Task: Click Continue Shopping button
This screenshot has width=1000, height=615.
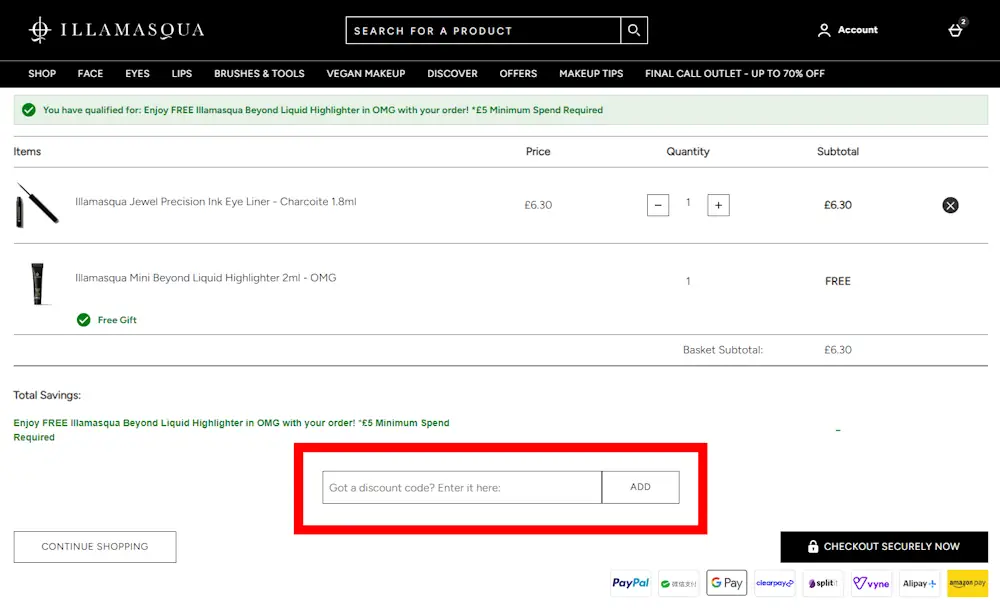Action: click(x=95, y=547)
